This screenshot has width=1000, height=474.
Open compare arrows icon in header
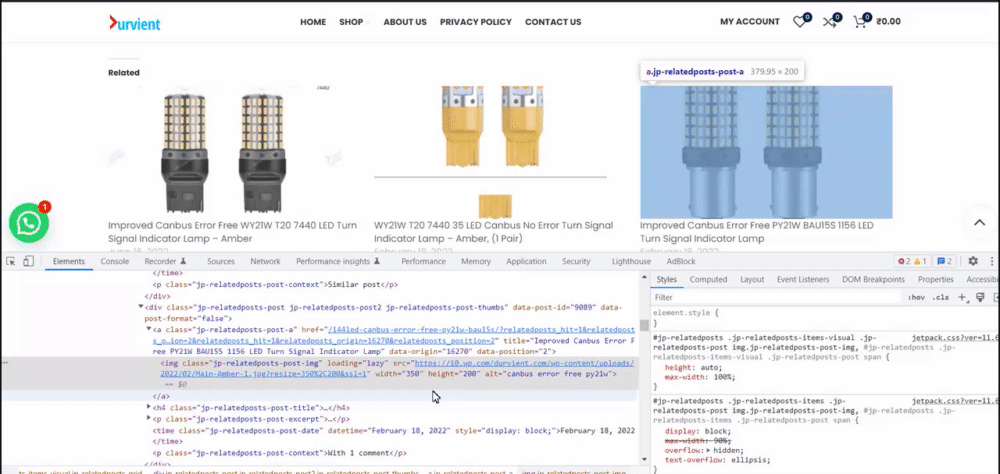point(830,22)
